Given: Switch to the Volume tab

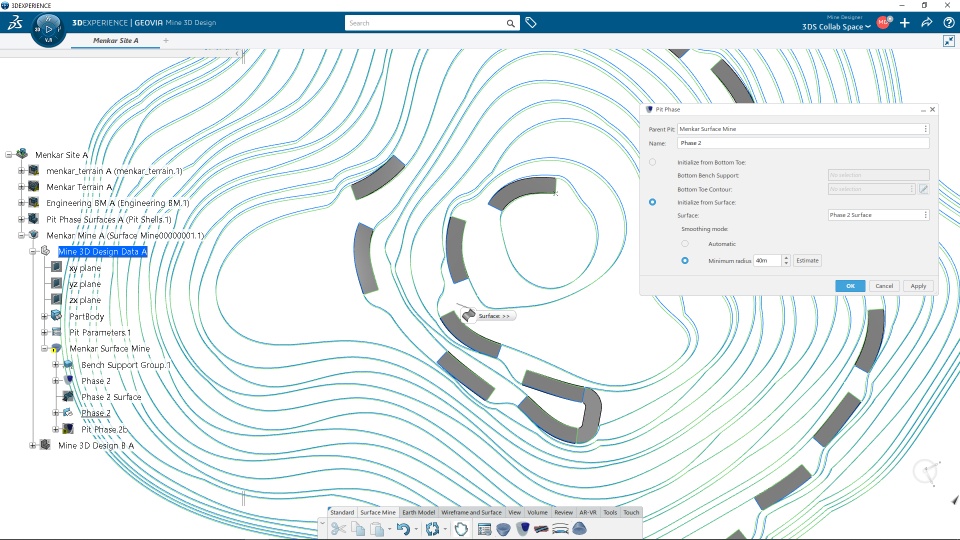Looking at the screenshot, I should point(538,512).
